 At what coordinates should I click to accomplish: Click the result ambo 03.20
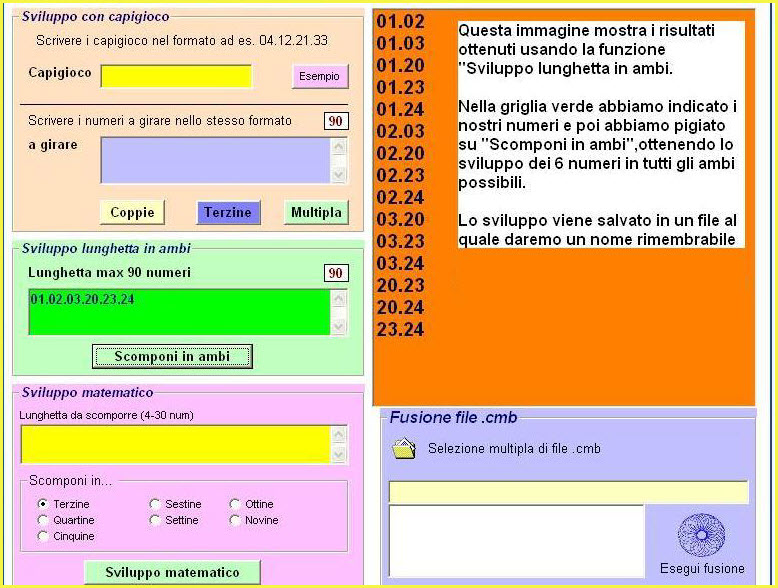point(400,219)
